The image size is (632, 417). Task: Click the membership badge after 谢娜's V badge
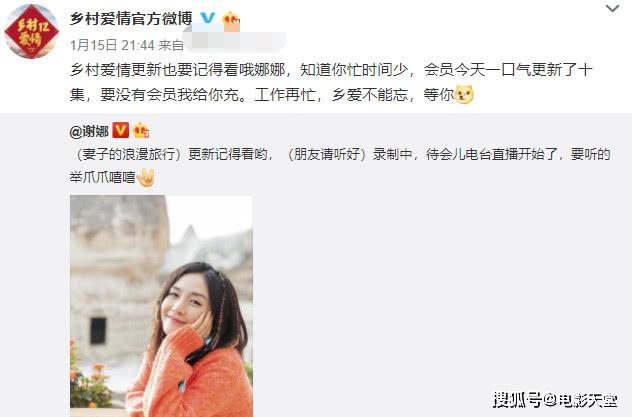[x=141, y=131]
